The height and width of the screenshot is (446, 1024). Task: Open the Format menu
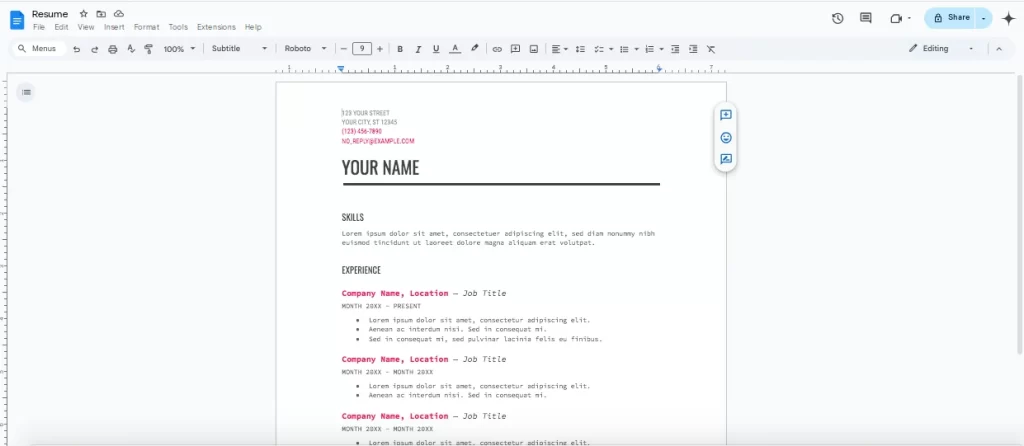pyautogui.click(x=146, y=27)
